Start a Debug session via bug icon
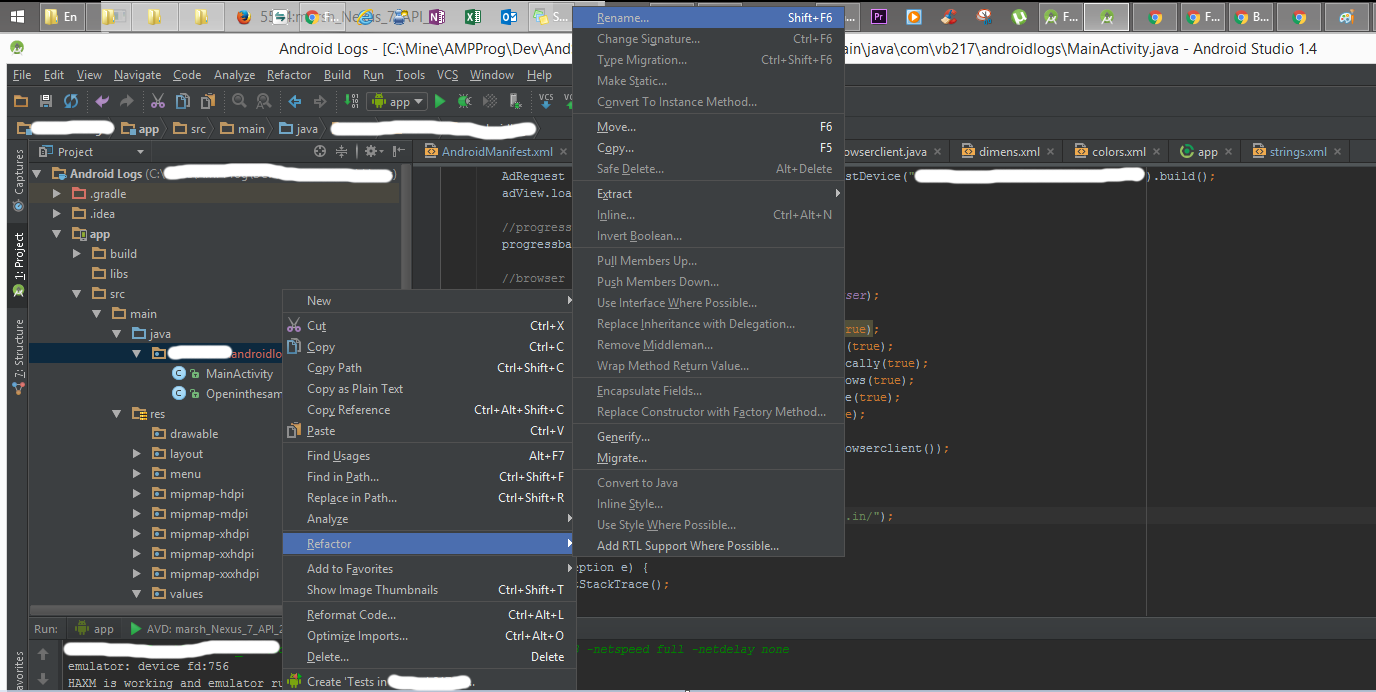 pyautogui.click(x=465, y=101)
